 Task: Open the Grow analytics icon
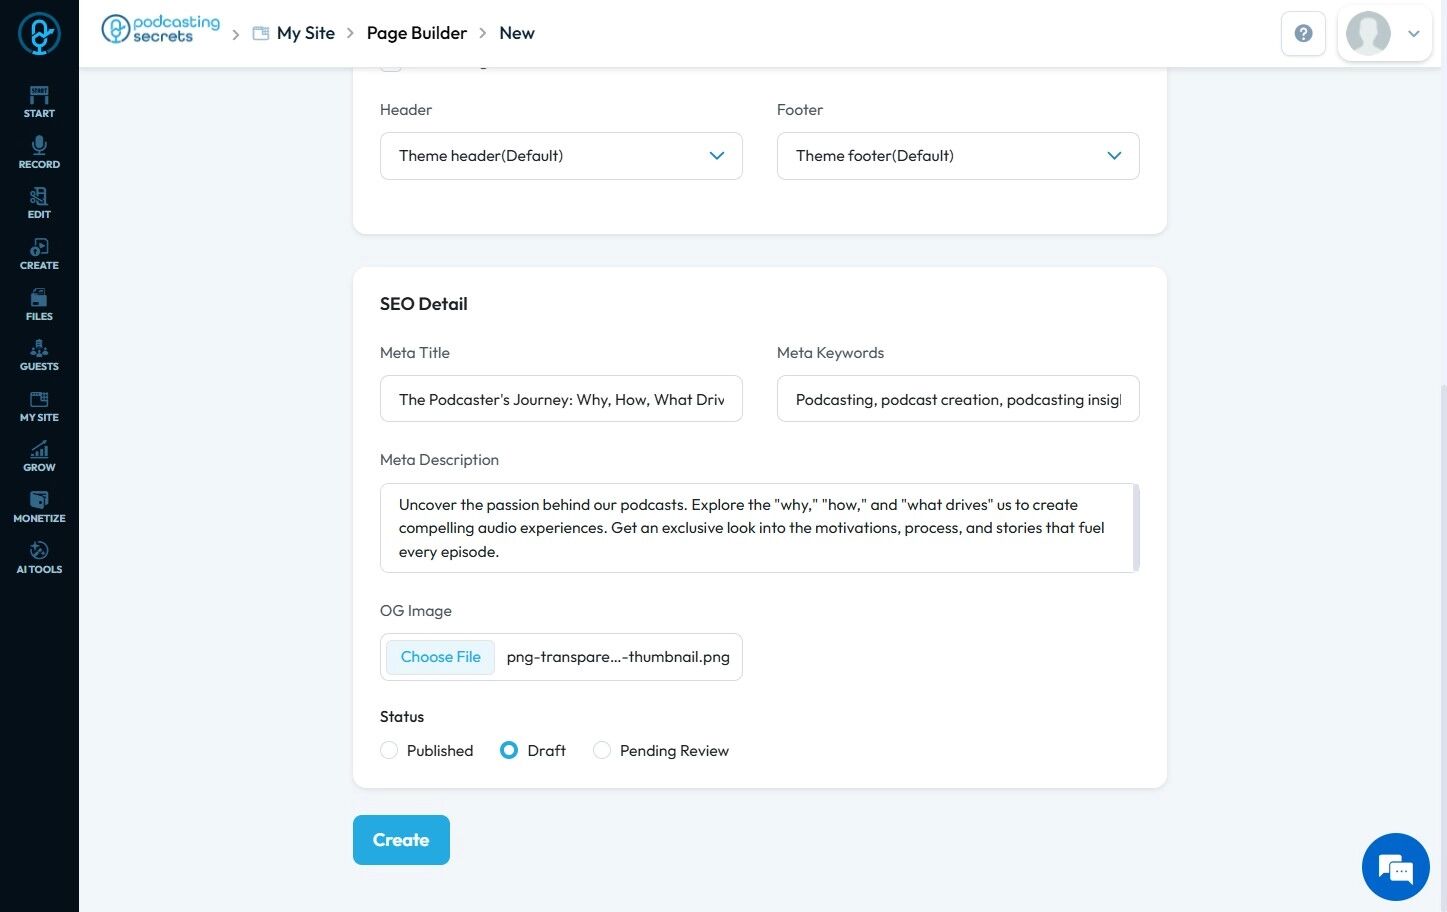coord(39,456)
